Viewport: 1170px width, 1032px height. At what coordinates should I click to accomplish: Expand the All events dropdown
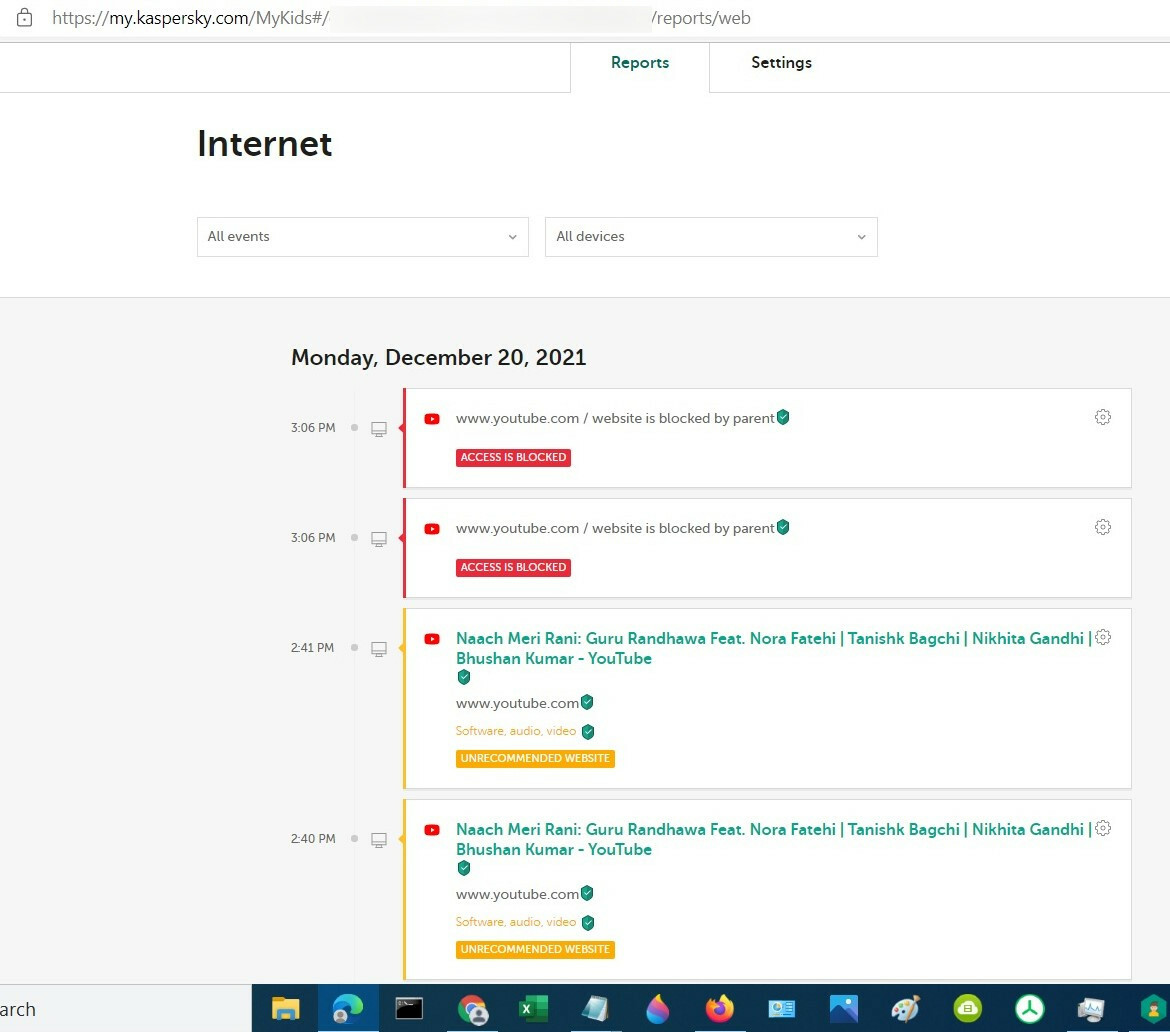(363, 237)
